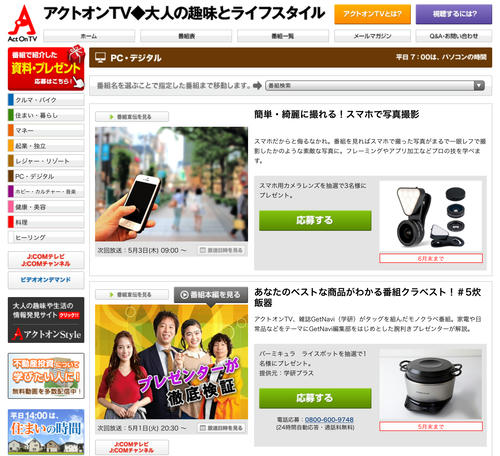The width and height of the screenshot is (500, 456).
Task: Click 応募する for the smartphone camera lens
Action: click(315, 220)
